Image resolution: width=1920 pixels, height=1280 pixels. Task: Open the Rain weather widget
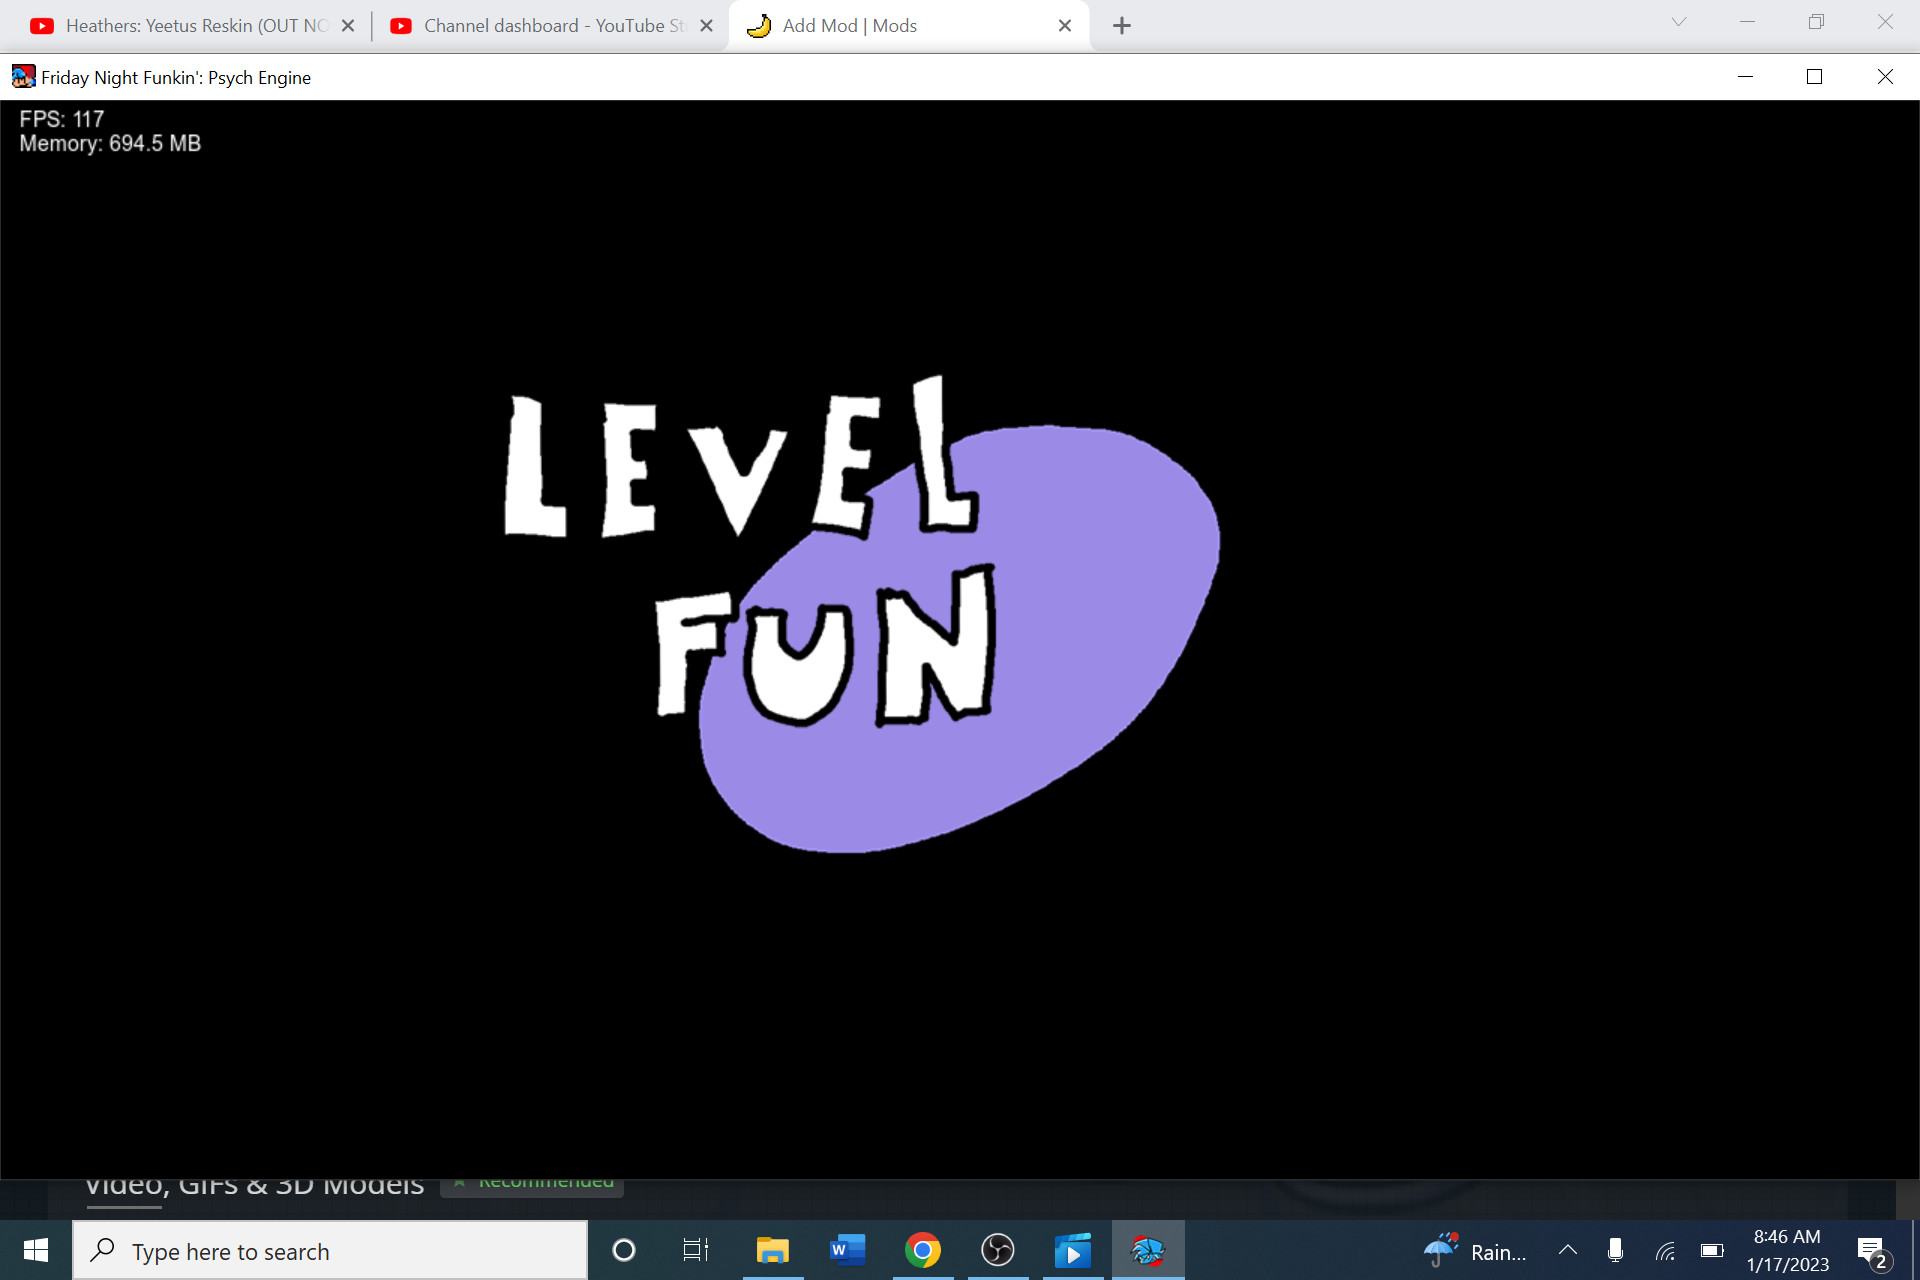coord(1476,1250)
